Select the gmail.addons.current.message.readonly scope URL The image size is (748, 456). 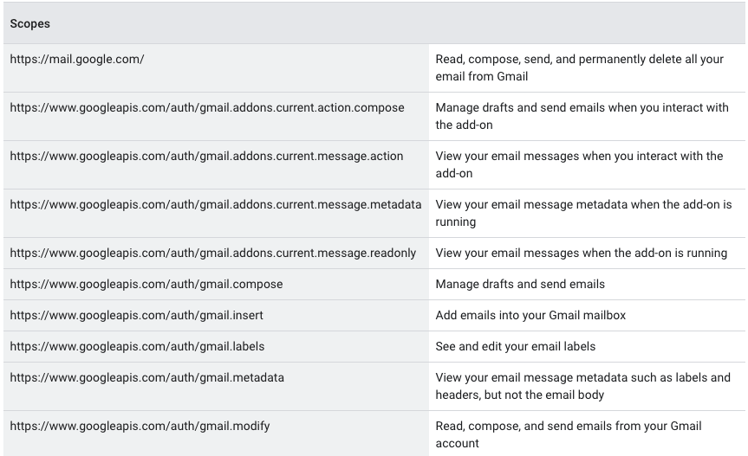(213, 253)
